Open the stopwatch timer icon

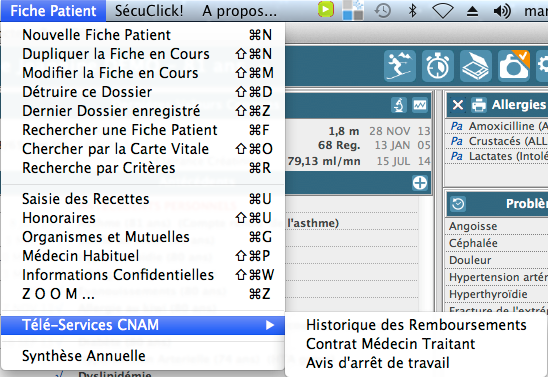[x=438, y=66]
